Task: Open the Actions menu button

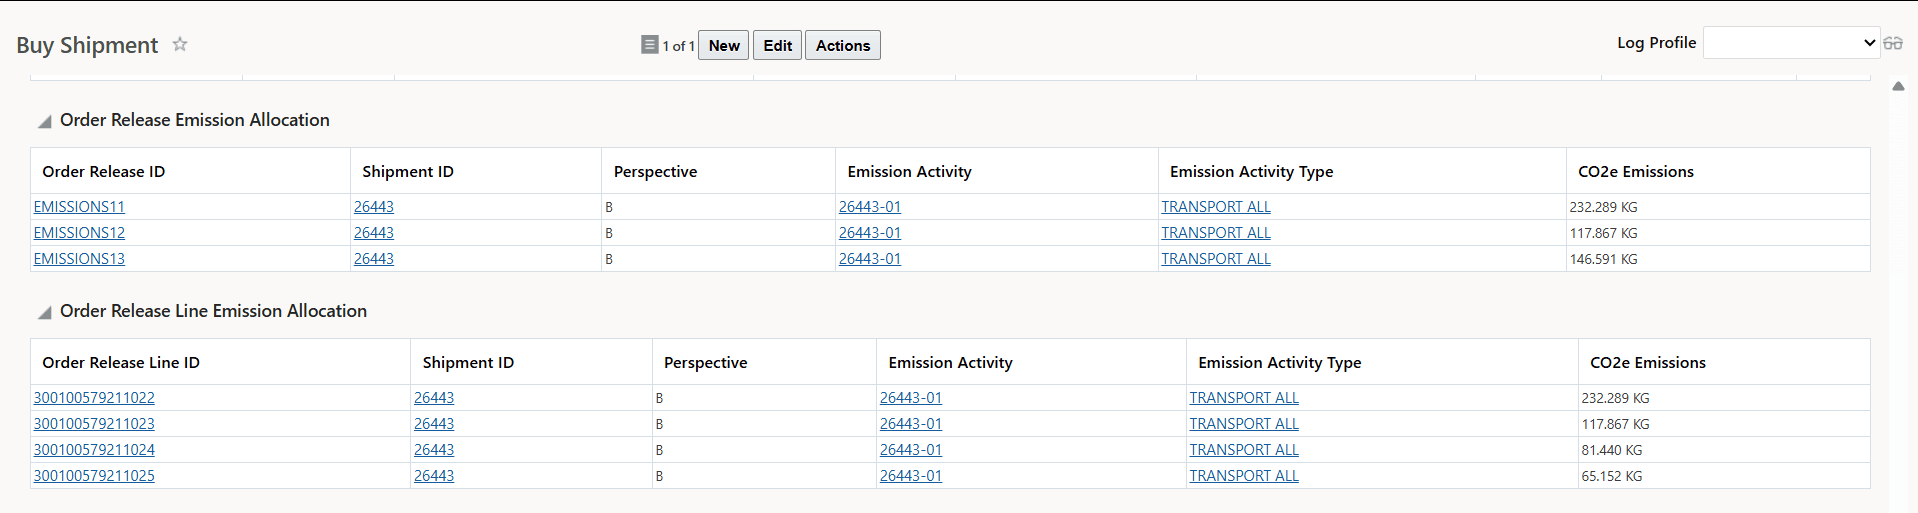Action: (x=843, y=45)
